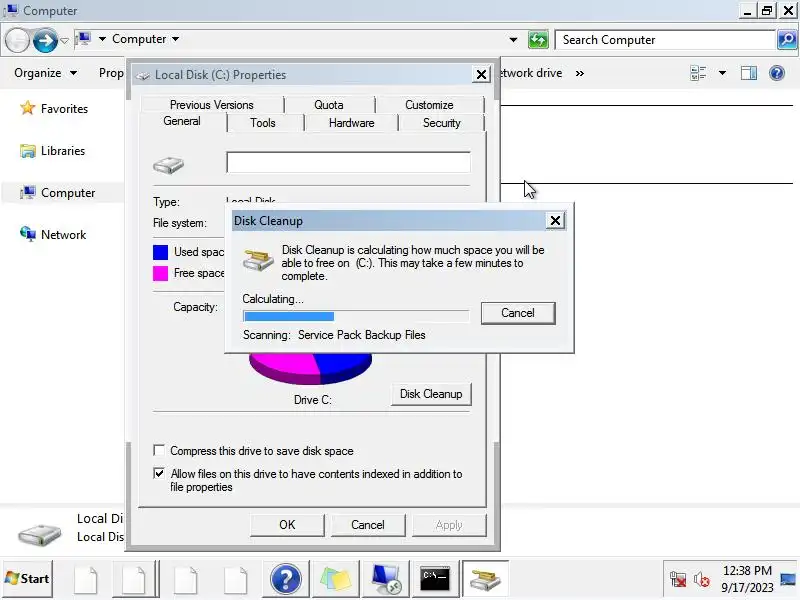
Task: Click the taskbar clock showing 12:38 PM
Action: (x=747, y=579)
